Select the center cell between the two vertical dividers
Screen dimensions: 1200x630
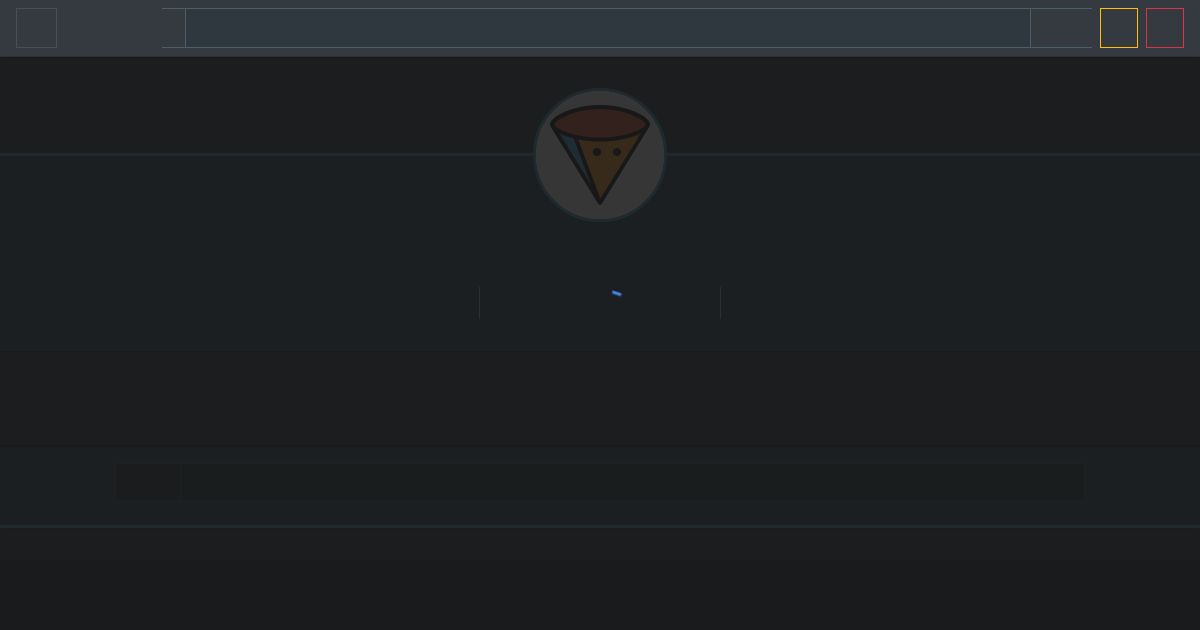[x=600, y=302]
